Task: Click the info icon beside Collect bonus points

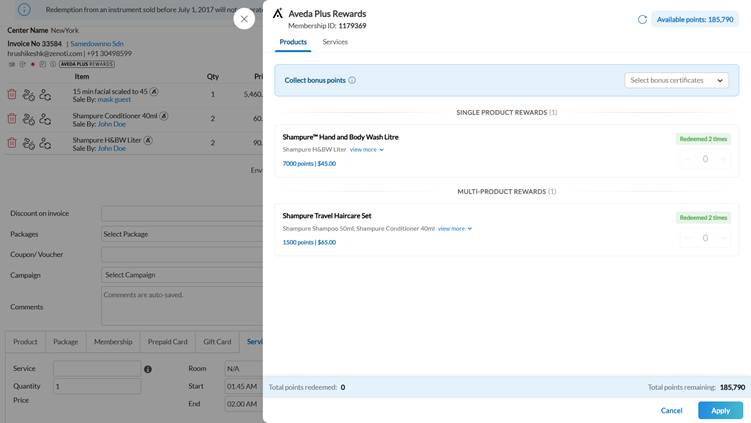Action: tap(352, 80)
